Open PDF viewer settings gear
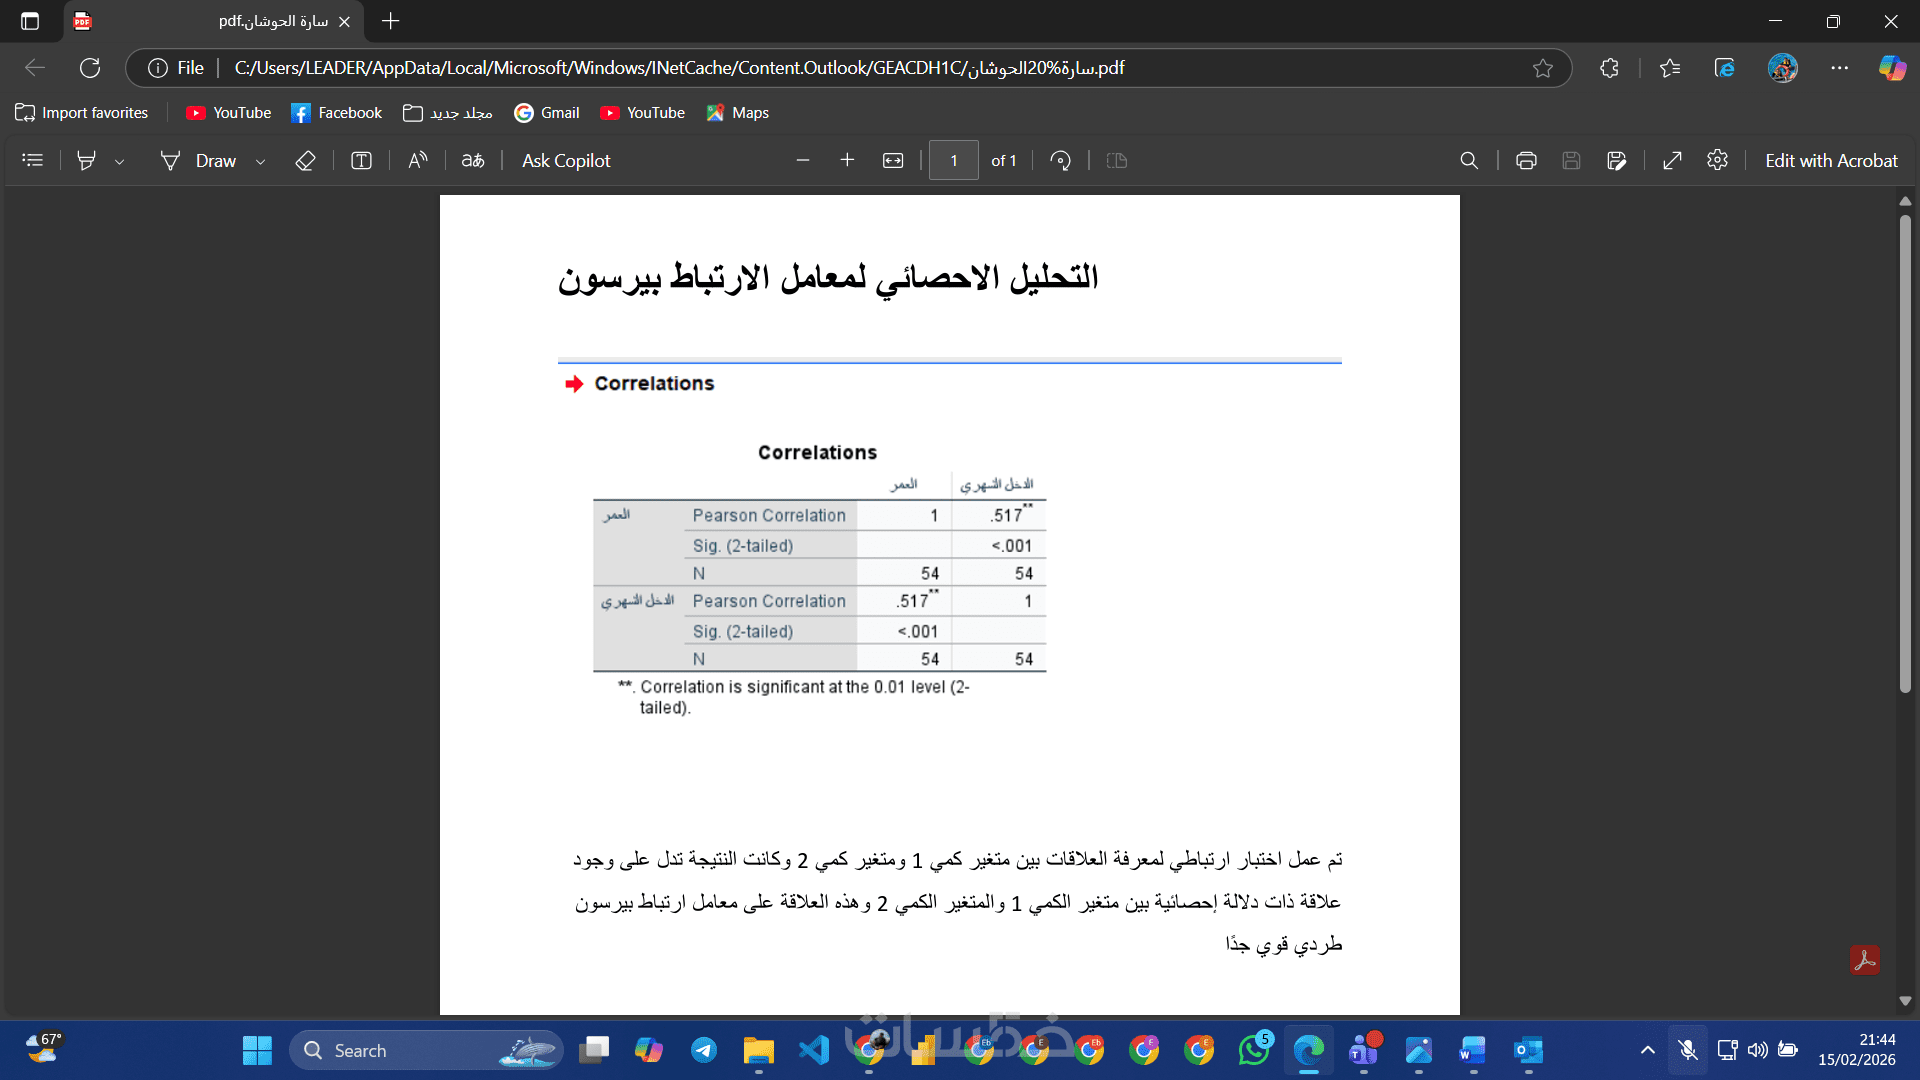Viewport: 1920px width, 1080px height. [1717, 160]
